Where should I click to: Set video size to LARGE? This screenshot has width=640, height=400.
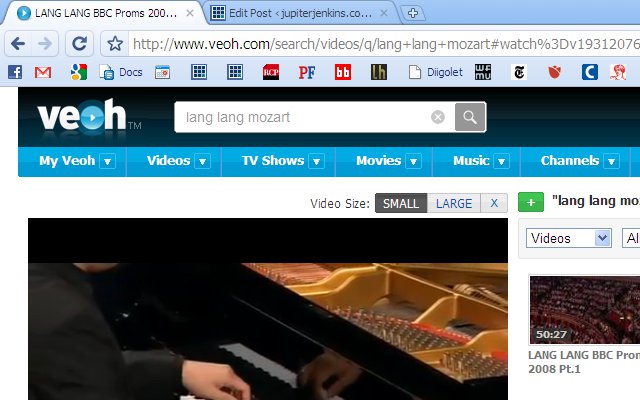click(x=453, y=203)
